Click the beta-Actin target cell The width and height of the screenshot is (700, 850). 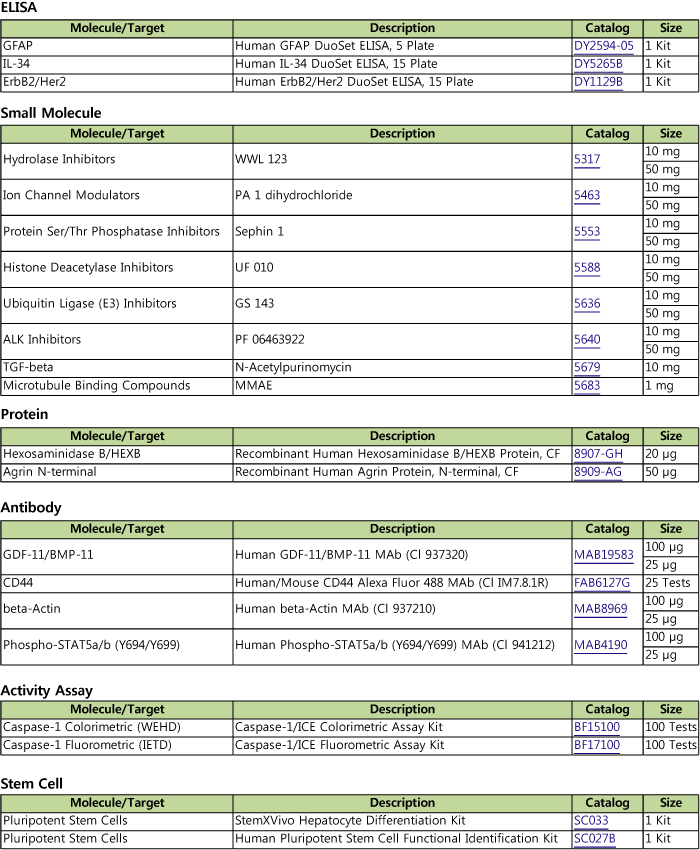click(x=117, y=611)
